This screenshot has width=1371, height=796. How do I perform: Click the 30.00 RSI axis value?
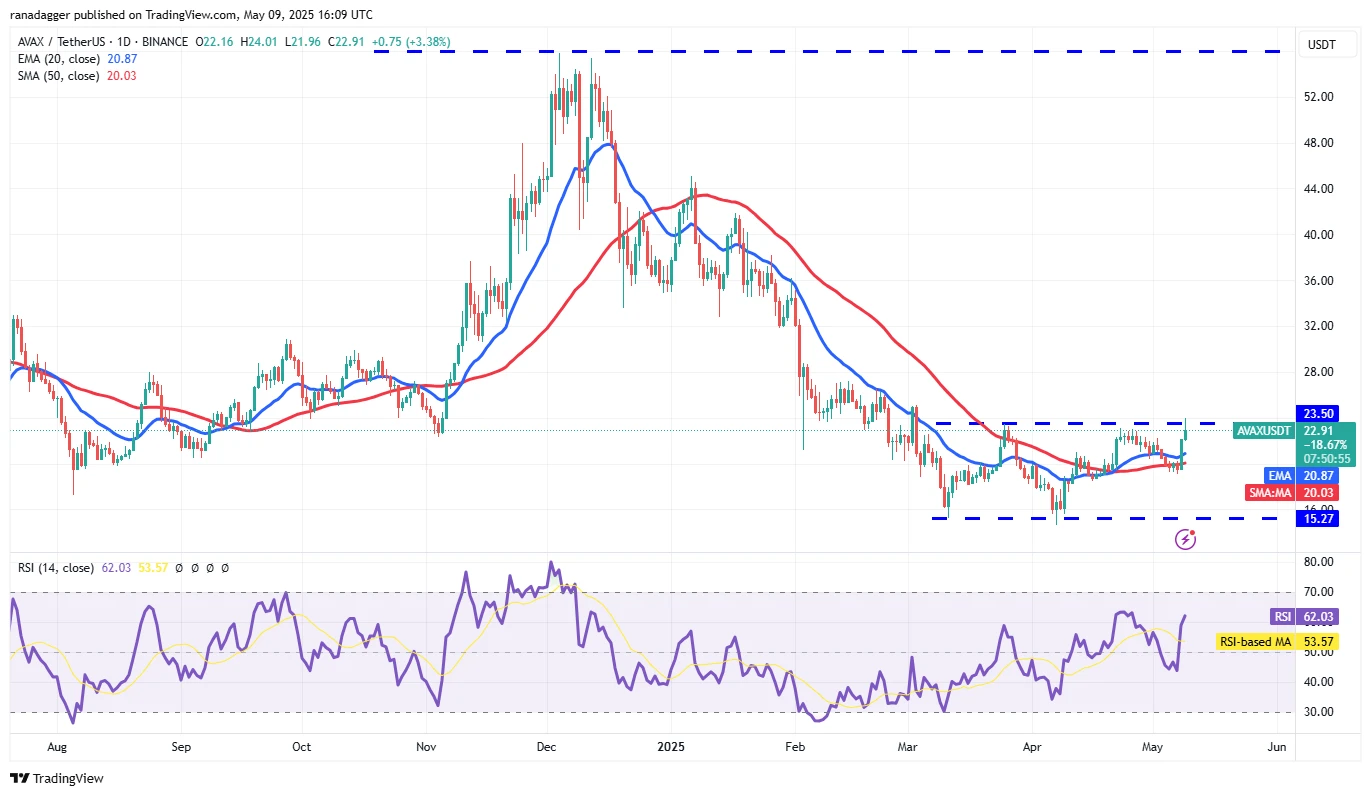point(1319,713)
